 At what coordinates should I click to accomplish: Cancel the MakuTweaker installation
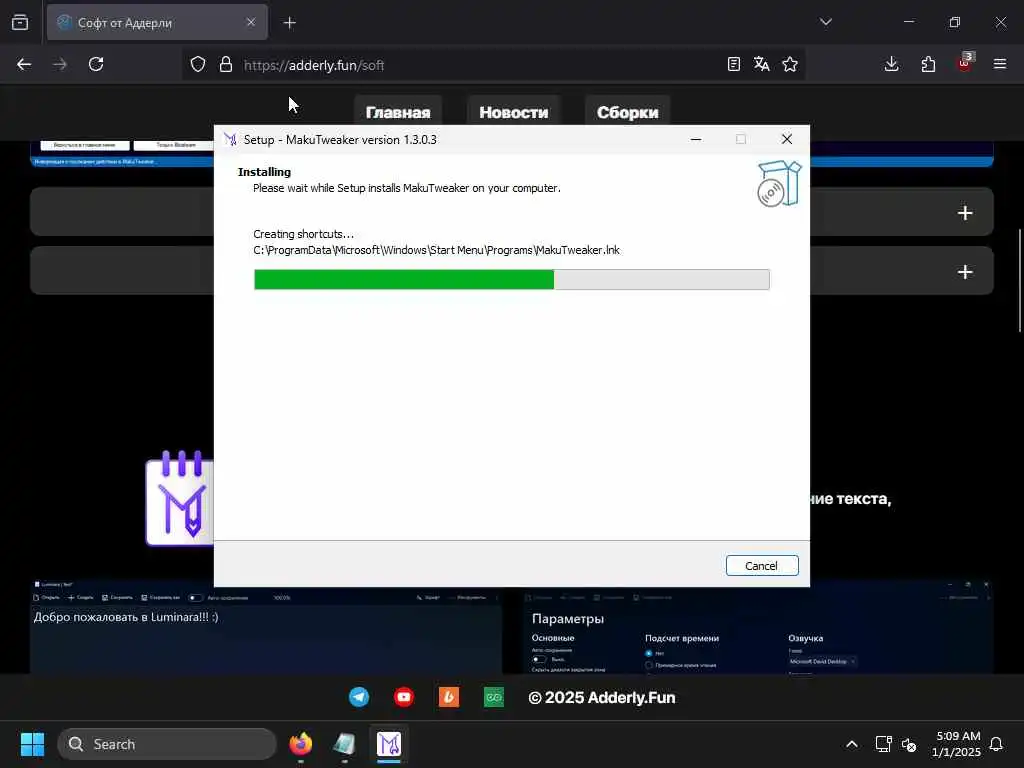pos(761,566)
